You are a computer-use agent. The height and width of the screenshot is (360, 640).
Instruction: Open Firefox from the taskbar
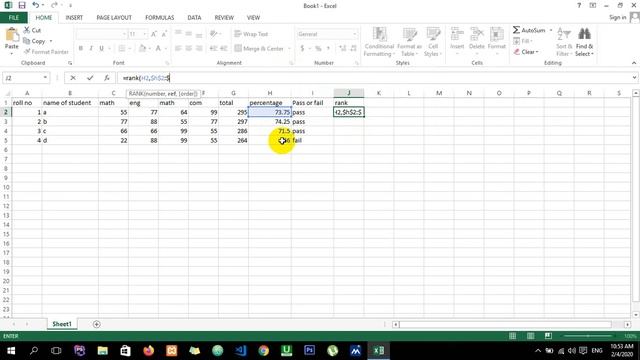(149, 351)
